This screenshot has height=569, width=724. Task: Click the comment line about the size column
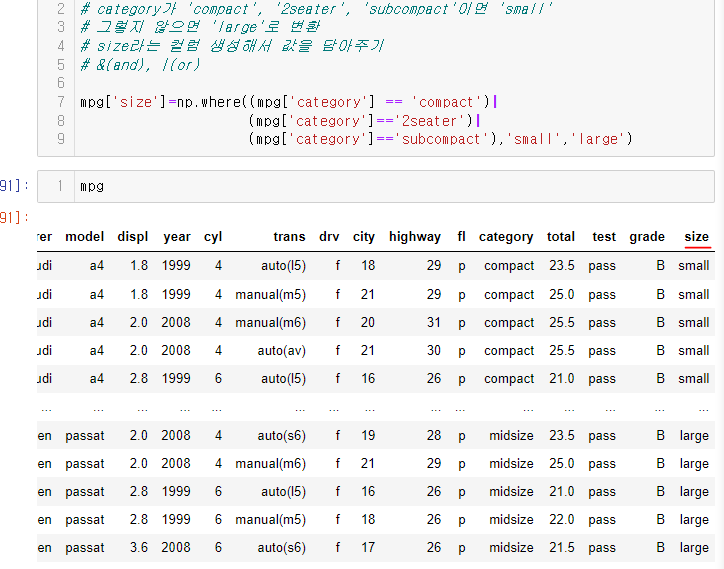(x=232, y=46)
